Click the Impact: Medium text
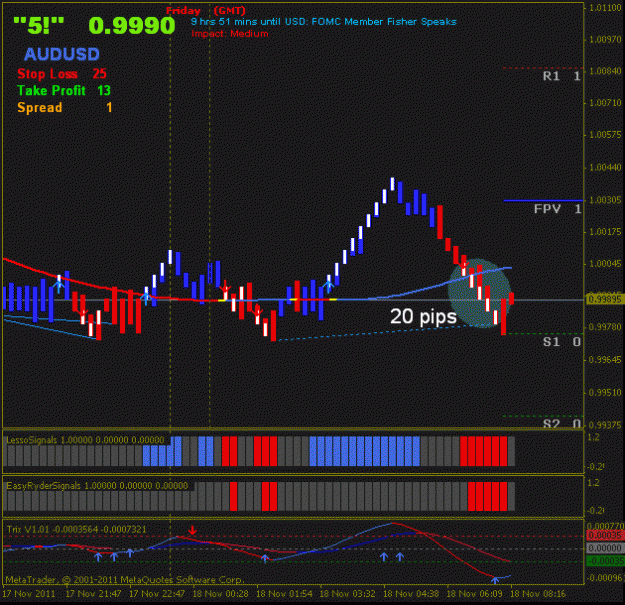 (230, 33)
